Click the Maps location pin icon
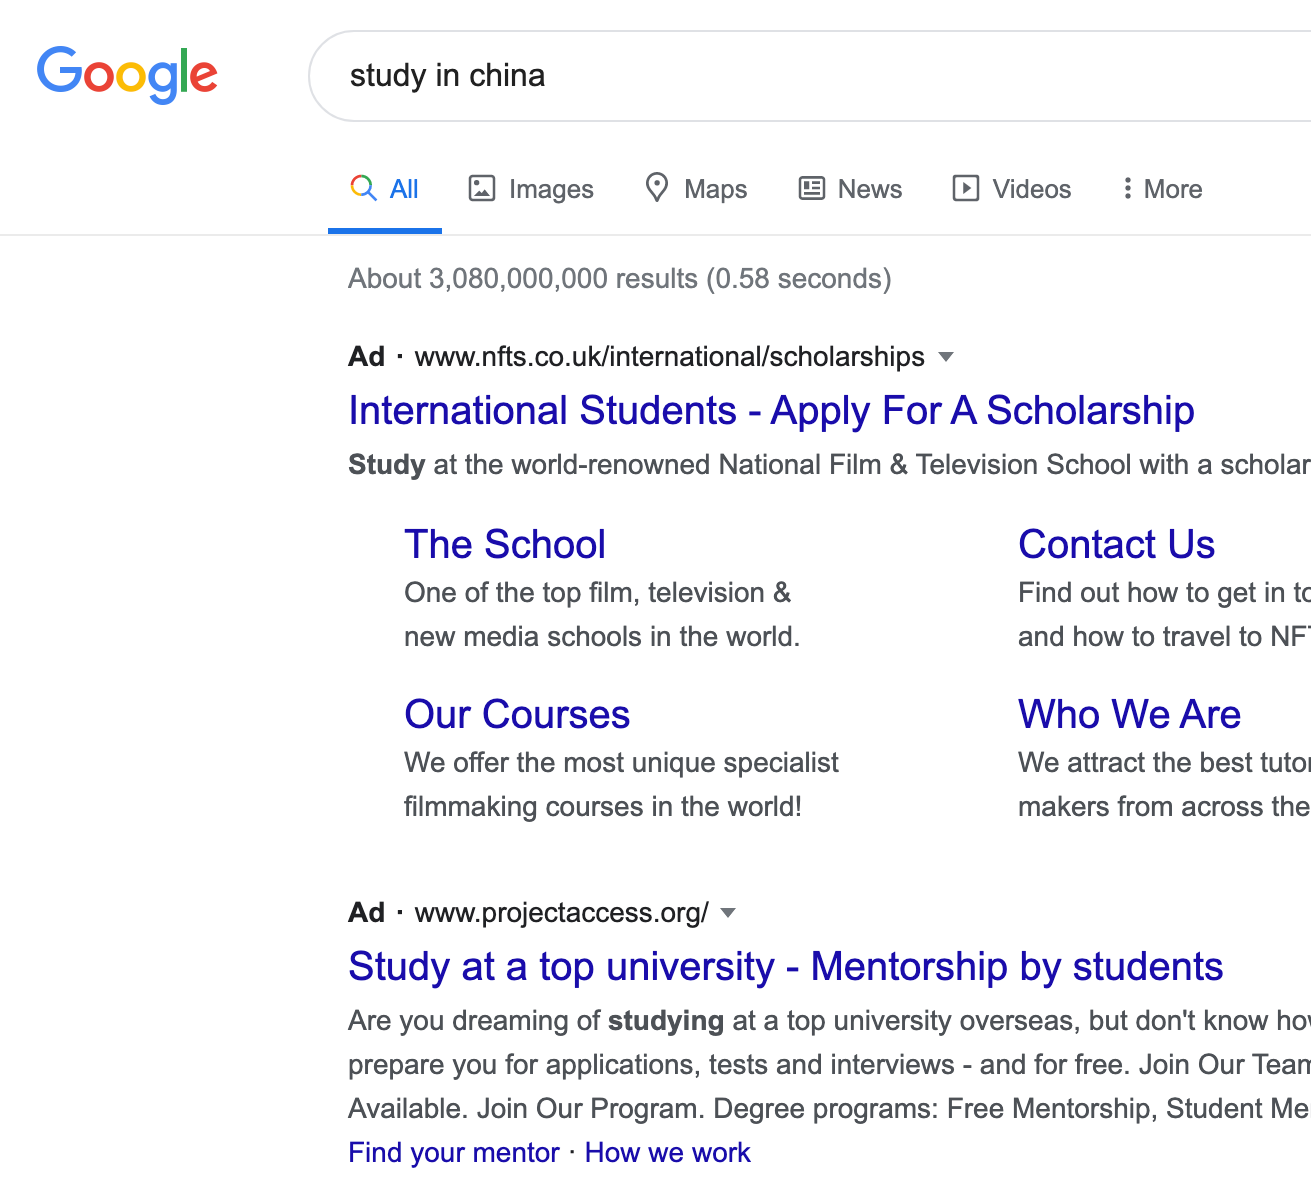This screenshot has height=1196, width=1311. point(657,187)
